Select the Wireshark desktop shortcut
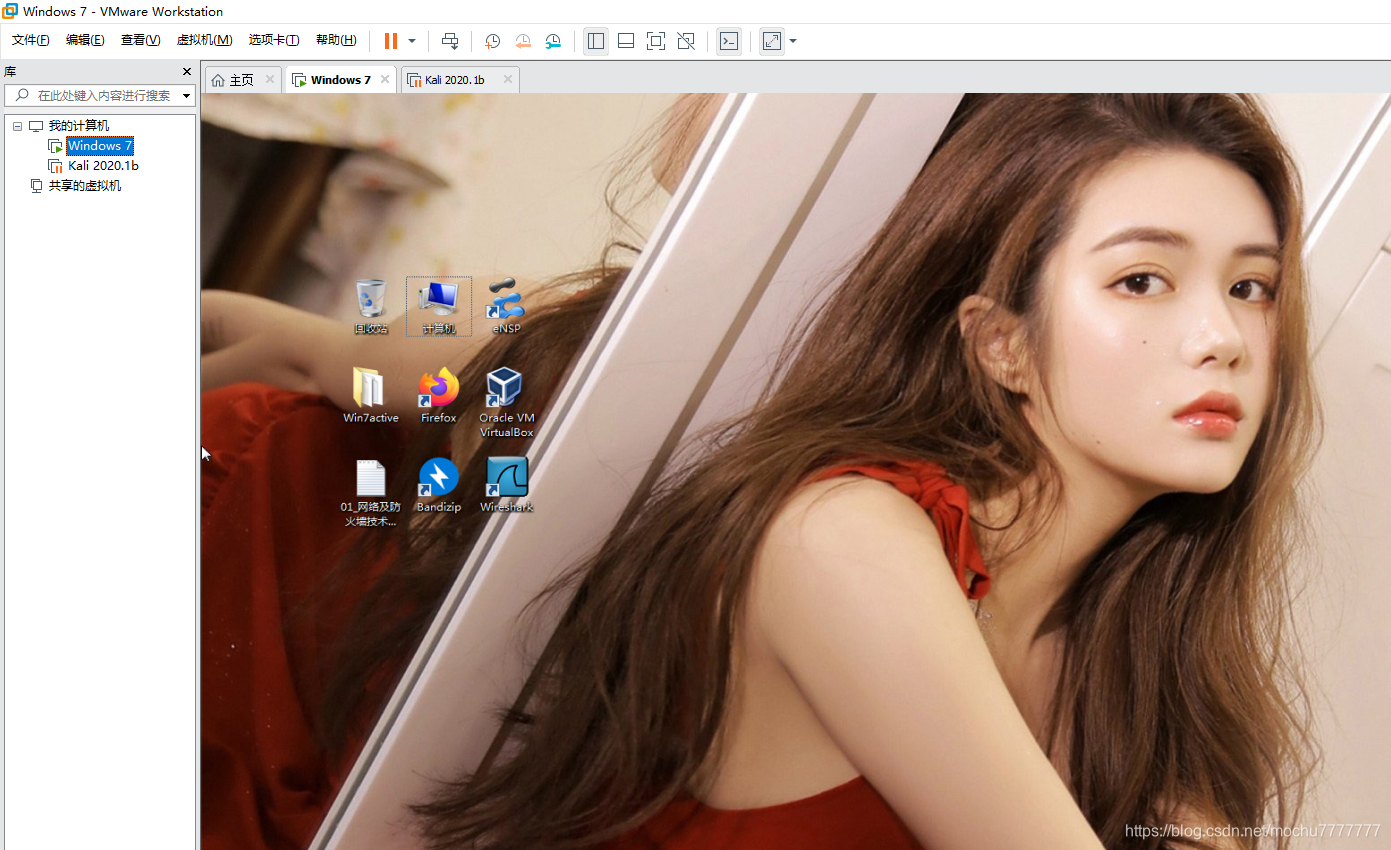The width and height of the screenshot is (1391, 850). (x=506, y=485)
